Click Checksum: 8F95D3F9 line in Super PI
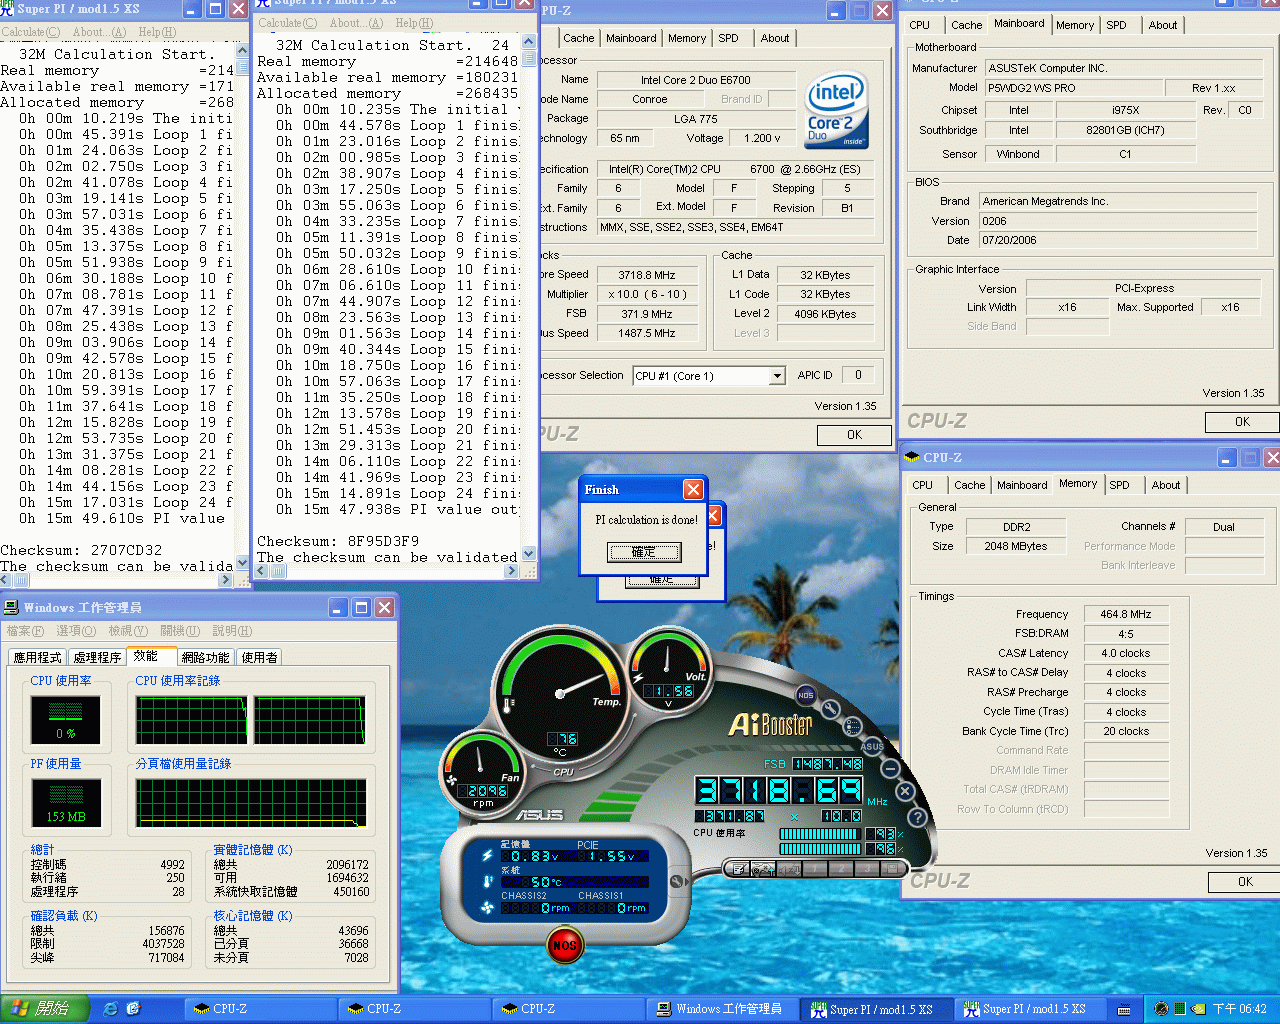 click(x=338, y=541)
